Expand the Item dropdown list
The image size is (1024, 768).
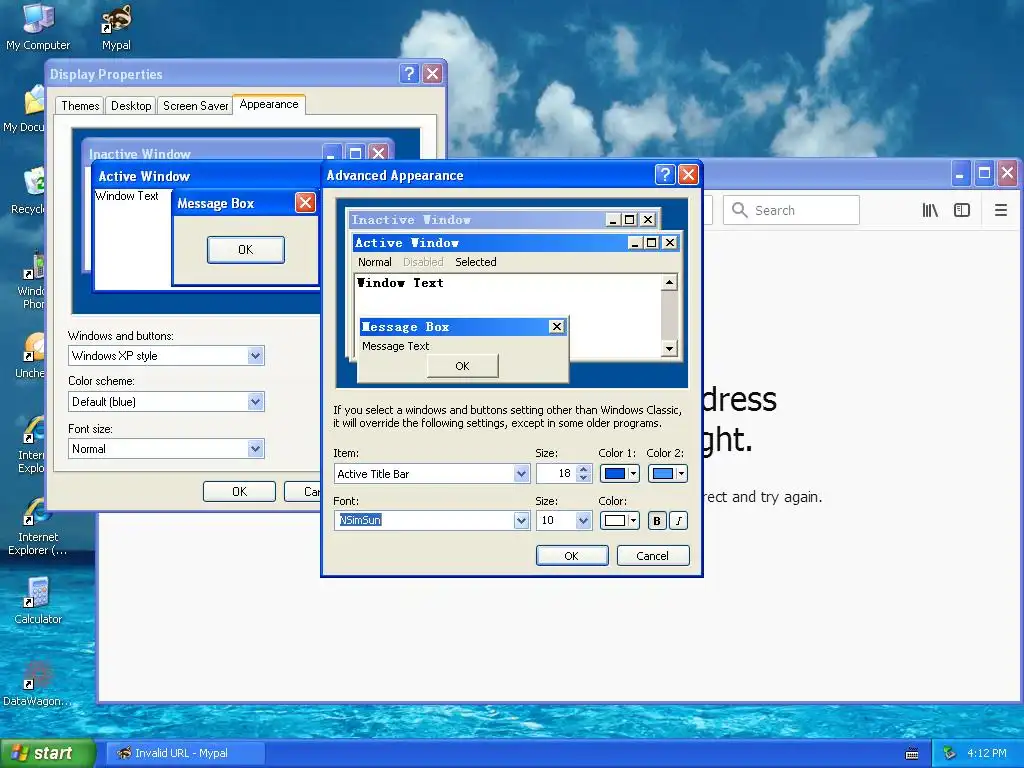pos(521,473)
